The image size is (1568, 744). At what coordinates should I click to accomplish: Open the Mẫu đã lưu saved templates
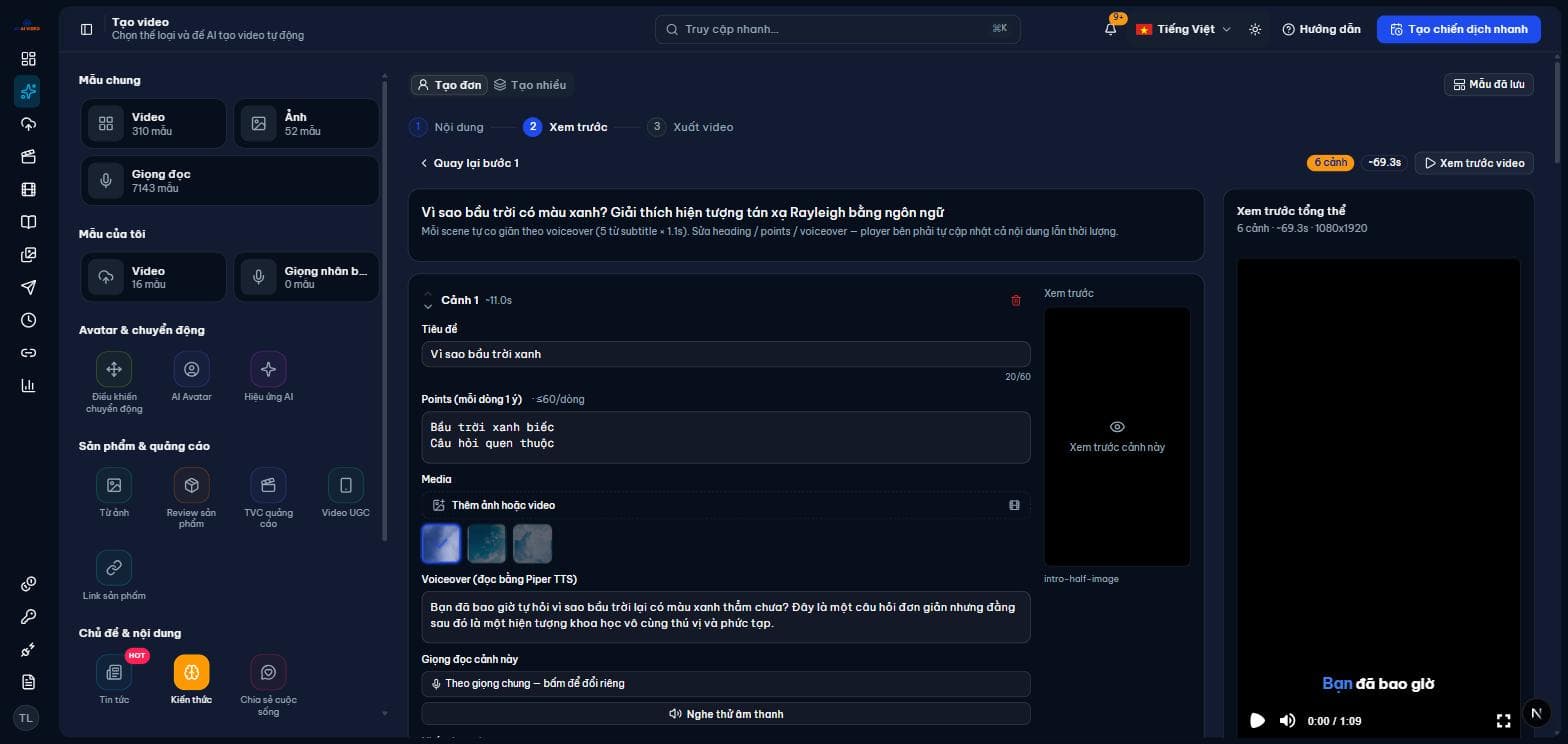1489,85
